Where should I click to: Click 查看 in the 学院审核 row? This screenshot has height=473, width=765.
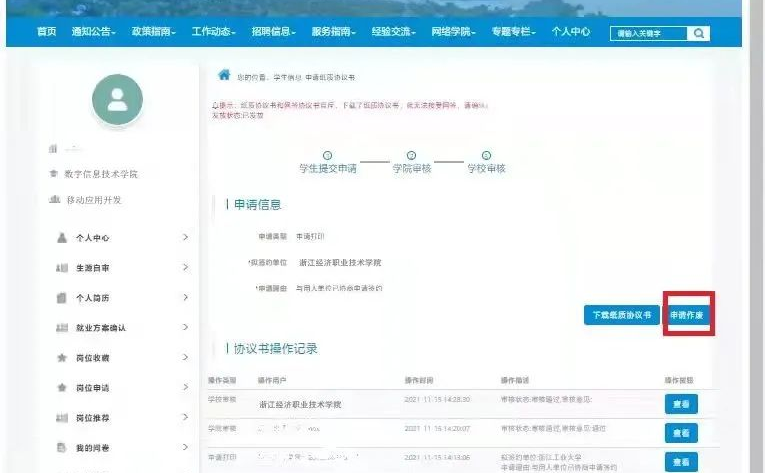click(681, 433)
